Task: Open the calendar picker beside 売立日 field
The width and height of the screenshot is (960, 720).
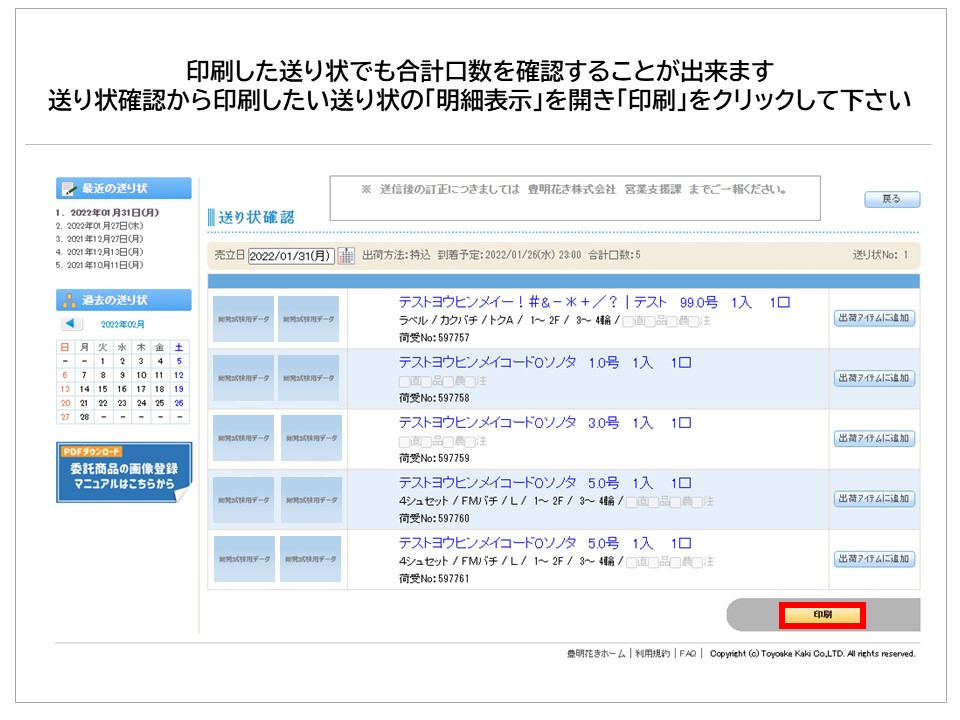Action: [346, 255]
